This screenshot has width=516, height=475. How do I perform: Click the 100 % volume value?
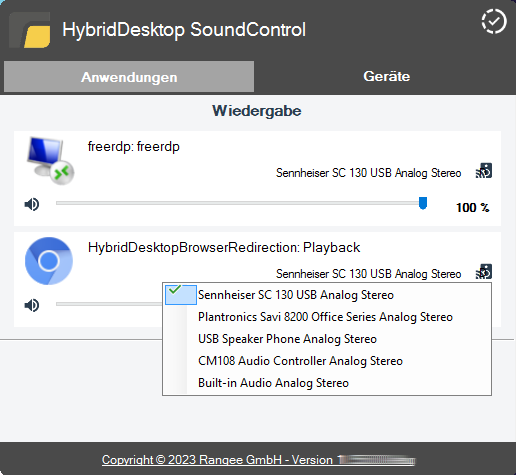pos(473,208)
